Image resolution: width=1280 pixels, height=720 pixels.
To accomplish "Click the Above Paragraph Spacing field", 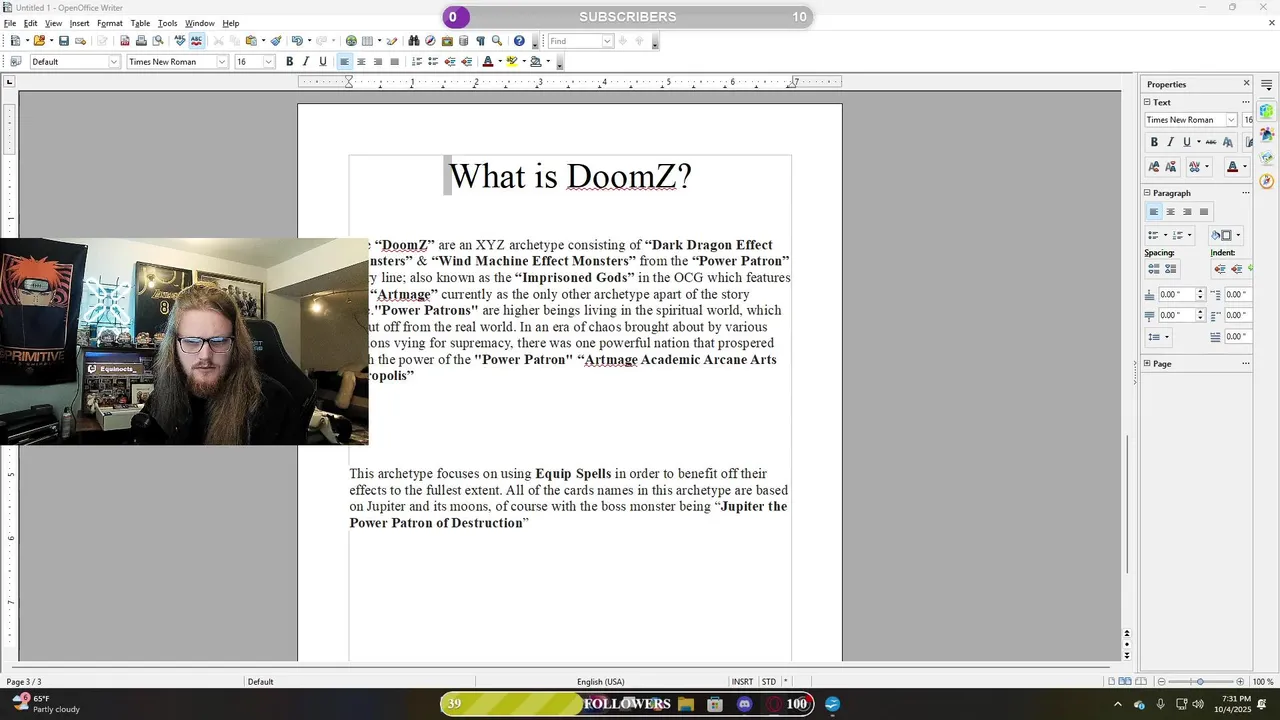I will [x=1177, y=294].
